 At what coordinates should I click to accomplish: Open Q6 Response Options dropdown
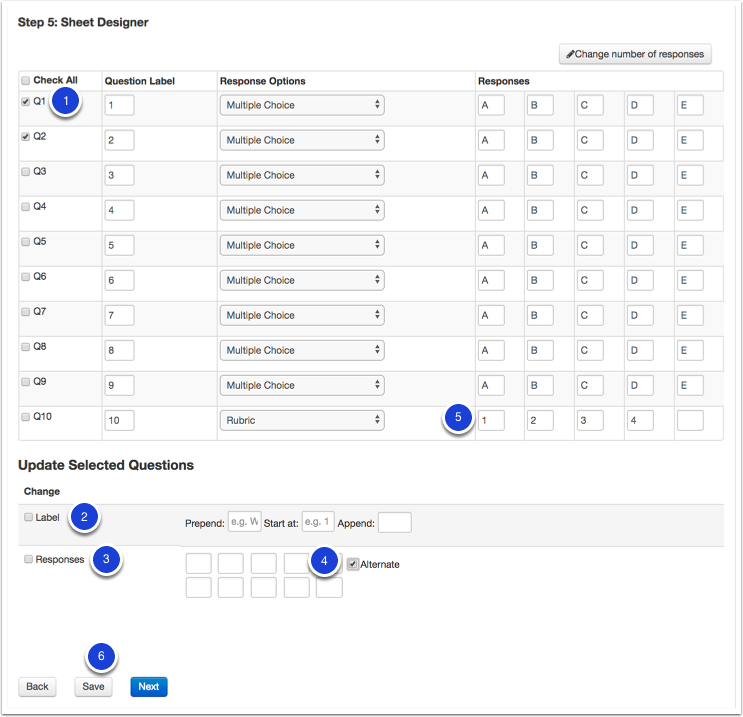[302, 281]
